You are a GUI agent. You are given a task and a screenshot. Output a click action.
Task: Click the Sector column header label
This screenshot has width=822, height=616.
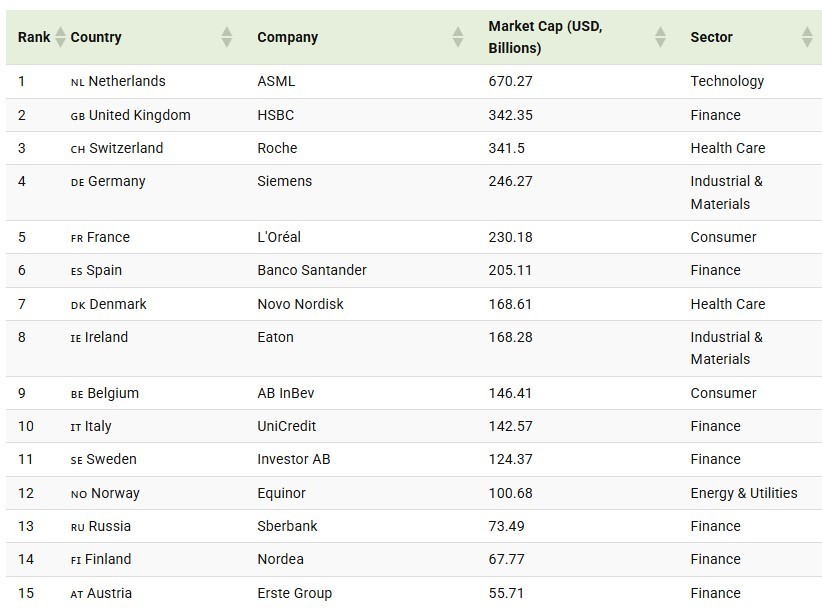click(x=711, y=37)
